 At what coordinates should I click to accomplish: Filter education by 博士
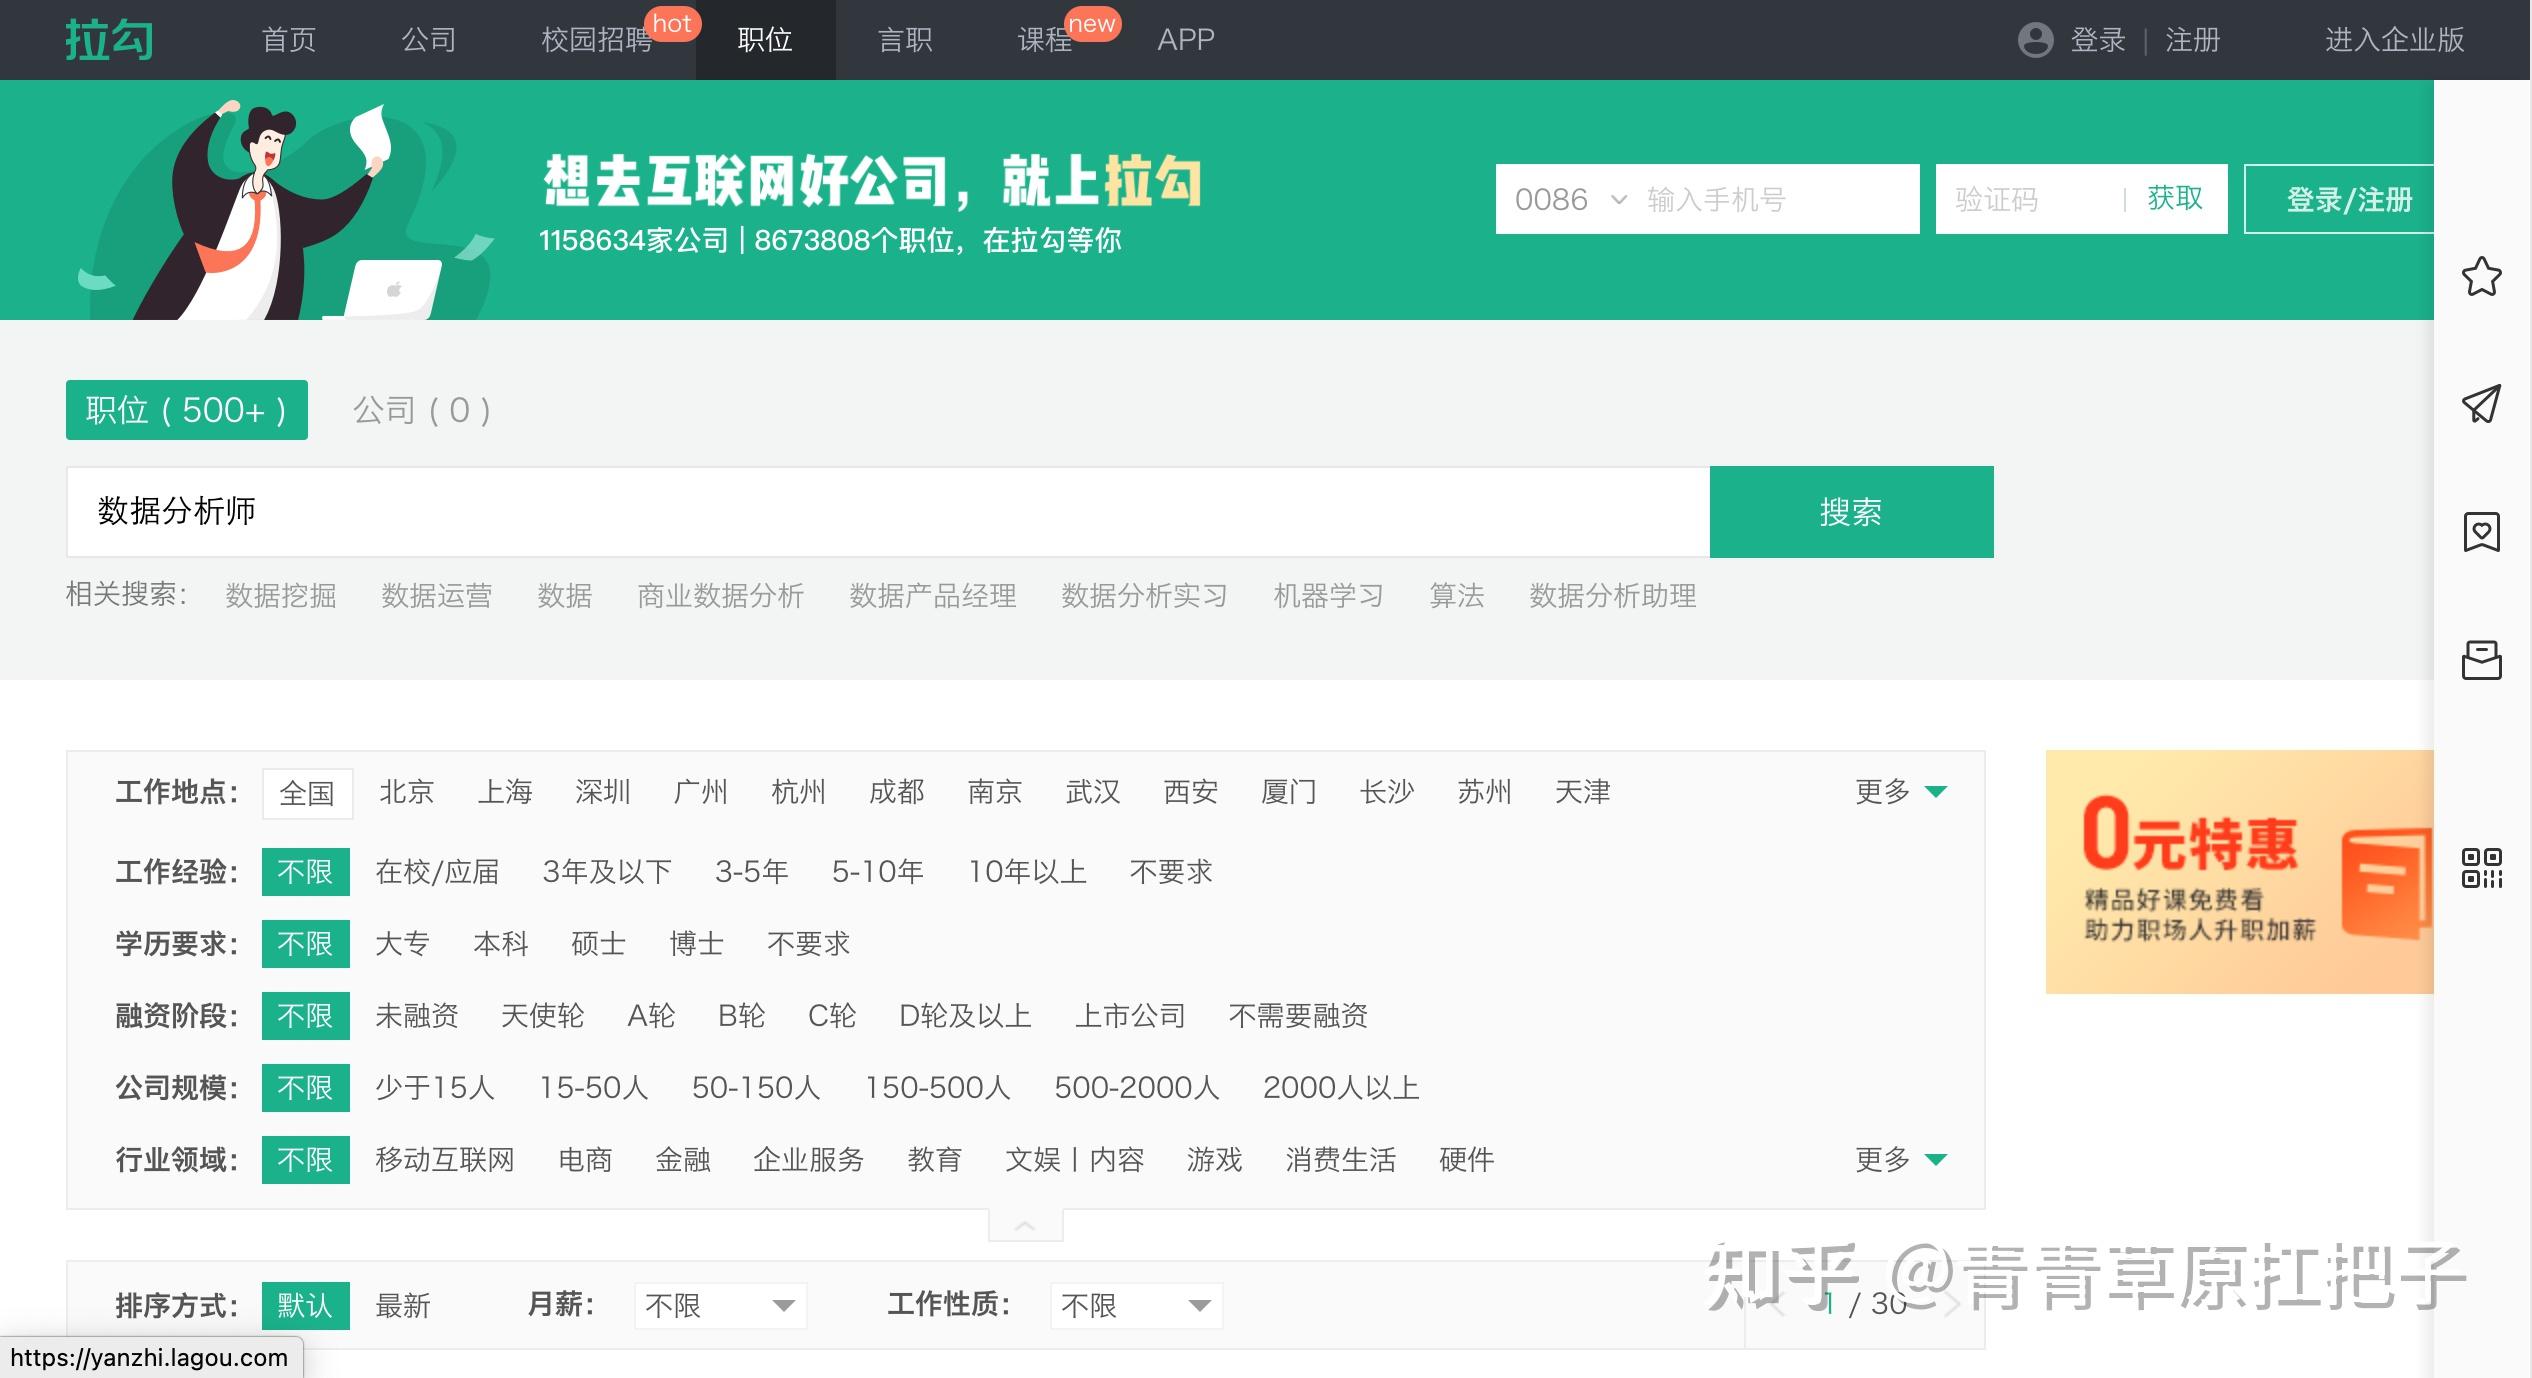click(697, 944)
